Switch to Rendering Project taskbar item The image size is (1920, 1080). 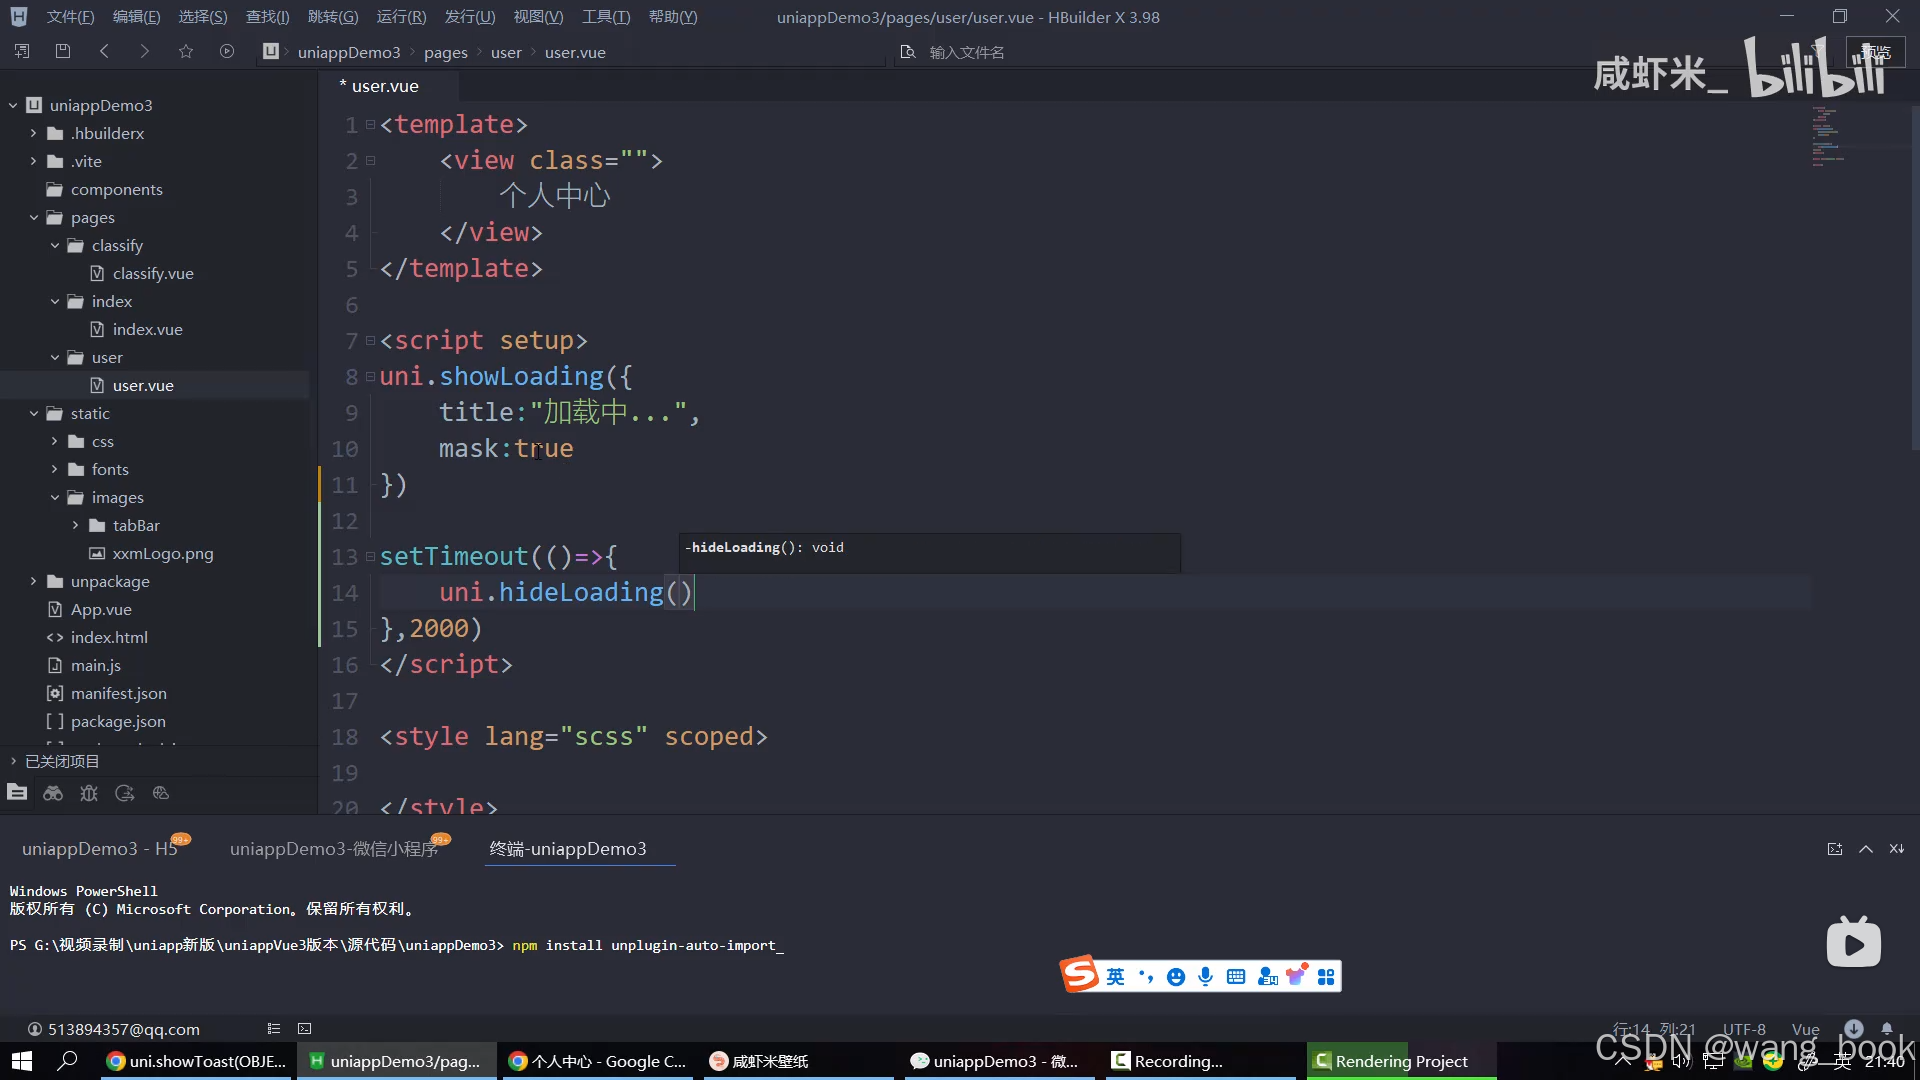1401,1061
